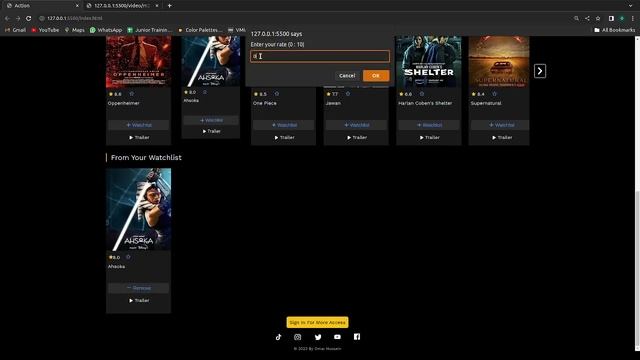Viewport: 640px width, 360px height.
Task: Open Twitter footer icon
Action: pos(318,337)
